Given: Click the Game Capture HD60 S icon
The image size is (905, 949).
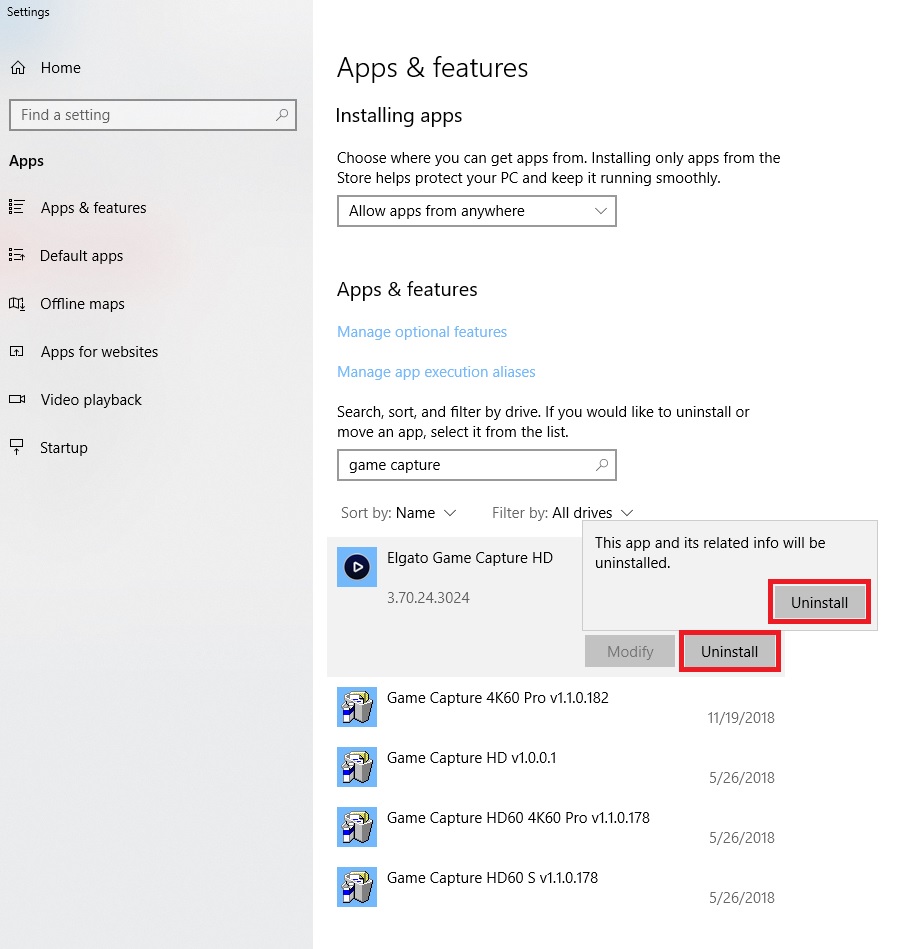Looking at the screenshot, I should coord(357,887).
